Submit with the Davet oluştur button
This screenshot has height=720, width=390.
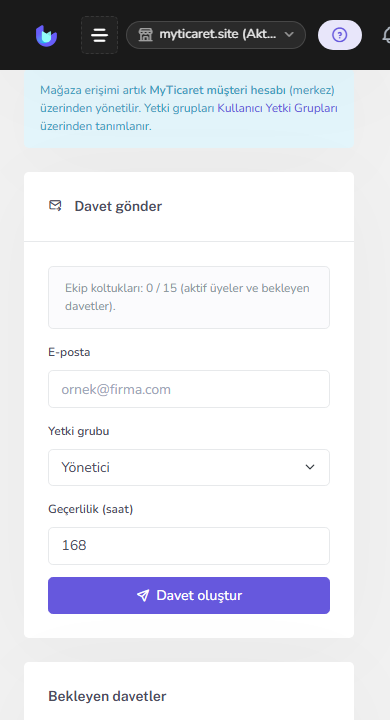[x=189, y=596]
